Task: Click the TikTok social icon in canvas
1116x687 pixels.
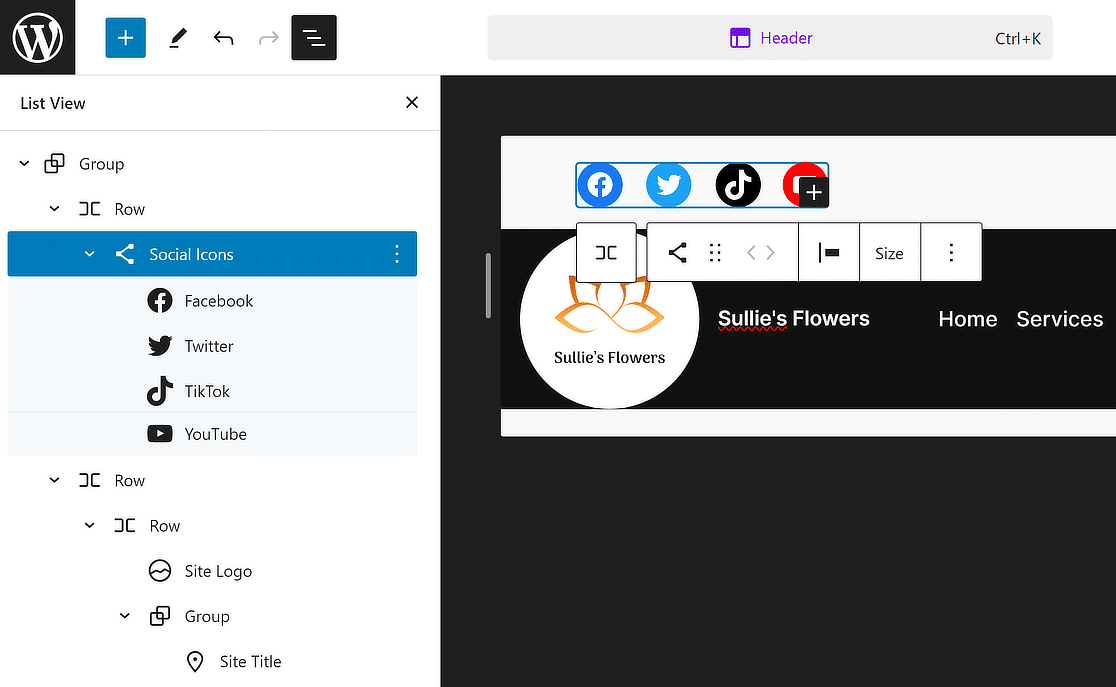Action: pyautogui.click(x=738, y=185)
